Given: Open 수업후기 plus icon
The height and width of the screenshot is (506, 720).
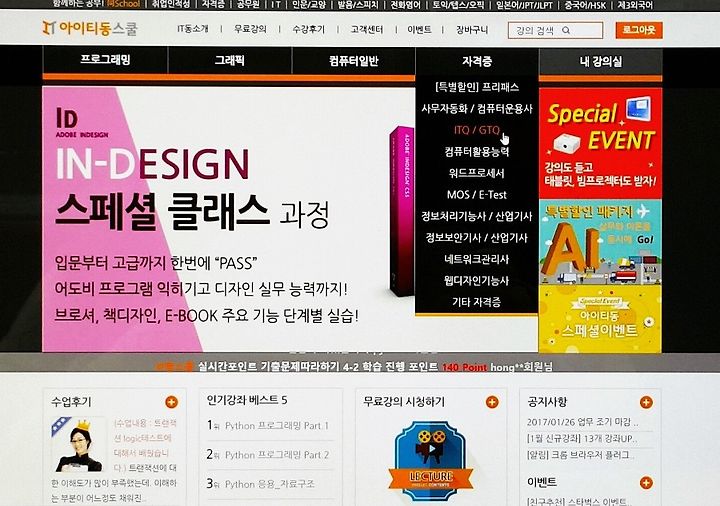Looking at the screenshot, I should coord(171,402).
